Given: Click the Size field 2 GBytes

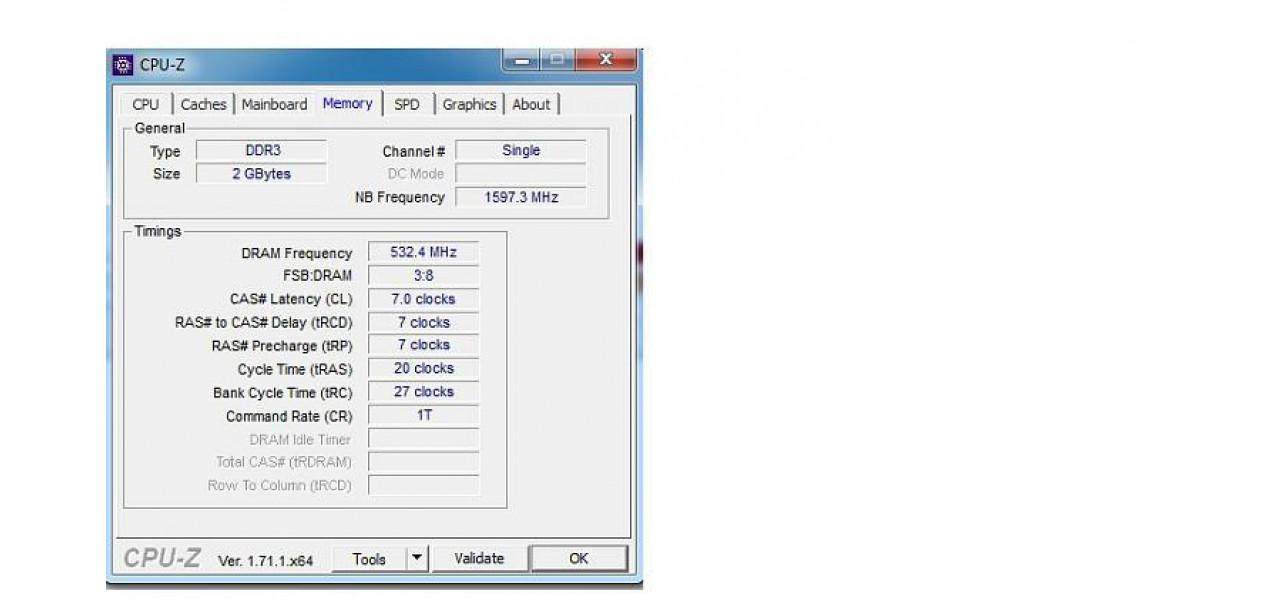Looking at the screenshot, I should tap(262, 174).
